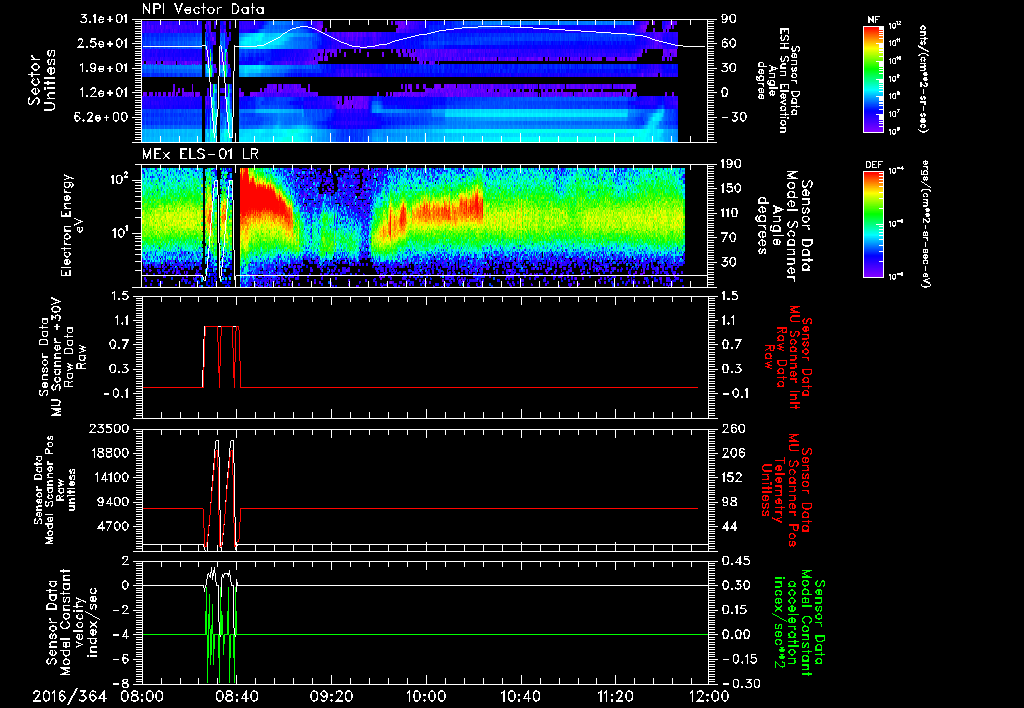The width and height of the screenshot is (1024, 708).
Task: Click the 08:00 time axis label
Action: point(142,696)
